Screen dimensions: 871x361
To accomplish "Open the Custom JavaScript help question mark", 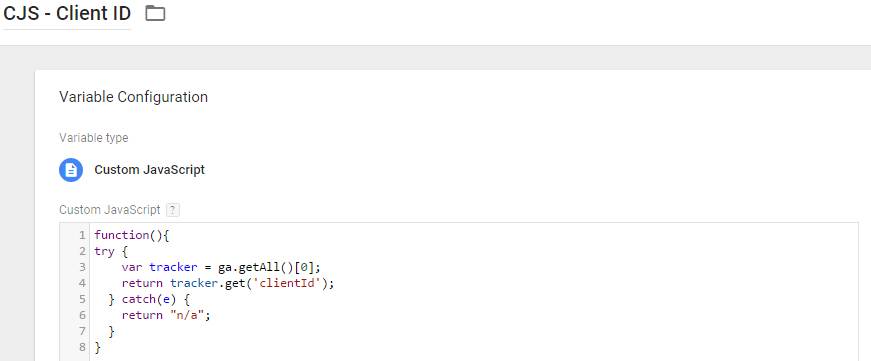I will coord(173,210).
